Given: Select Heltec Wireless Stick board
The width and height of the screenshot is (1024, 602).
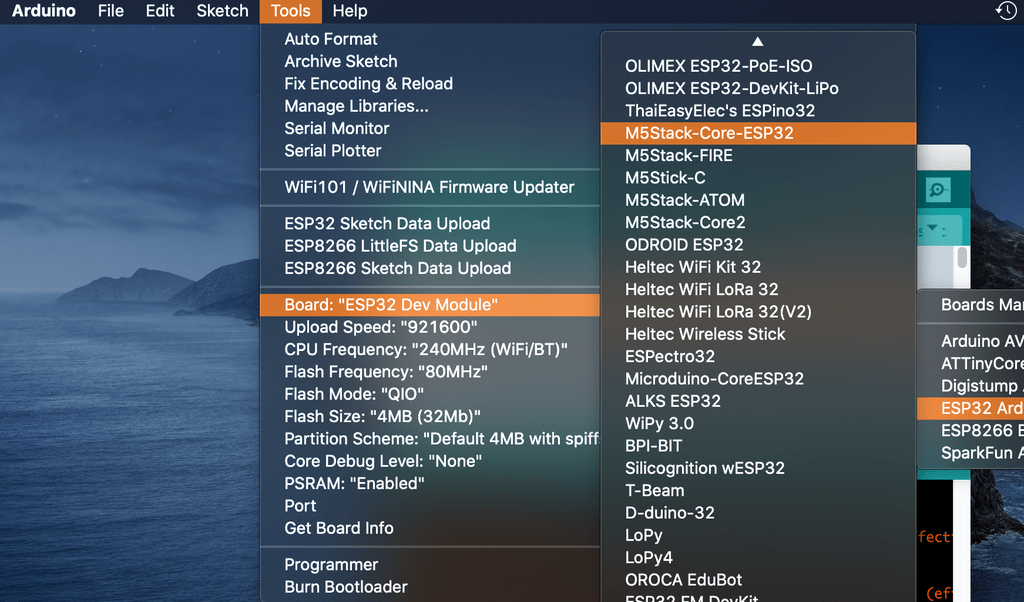Looking at the screenshot, I should 758,334.
